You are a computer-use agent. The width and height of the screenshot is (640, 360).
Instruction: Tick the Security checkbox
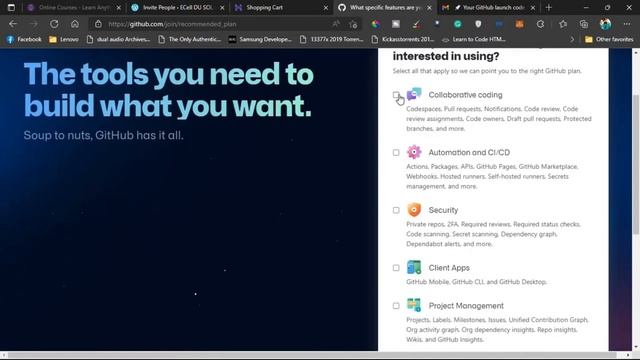[396, 210]
